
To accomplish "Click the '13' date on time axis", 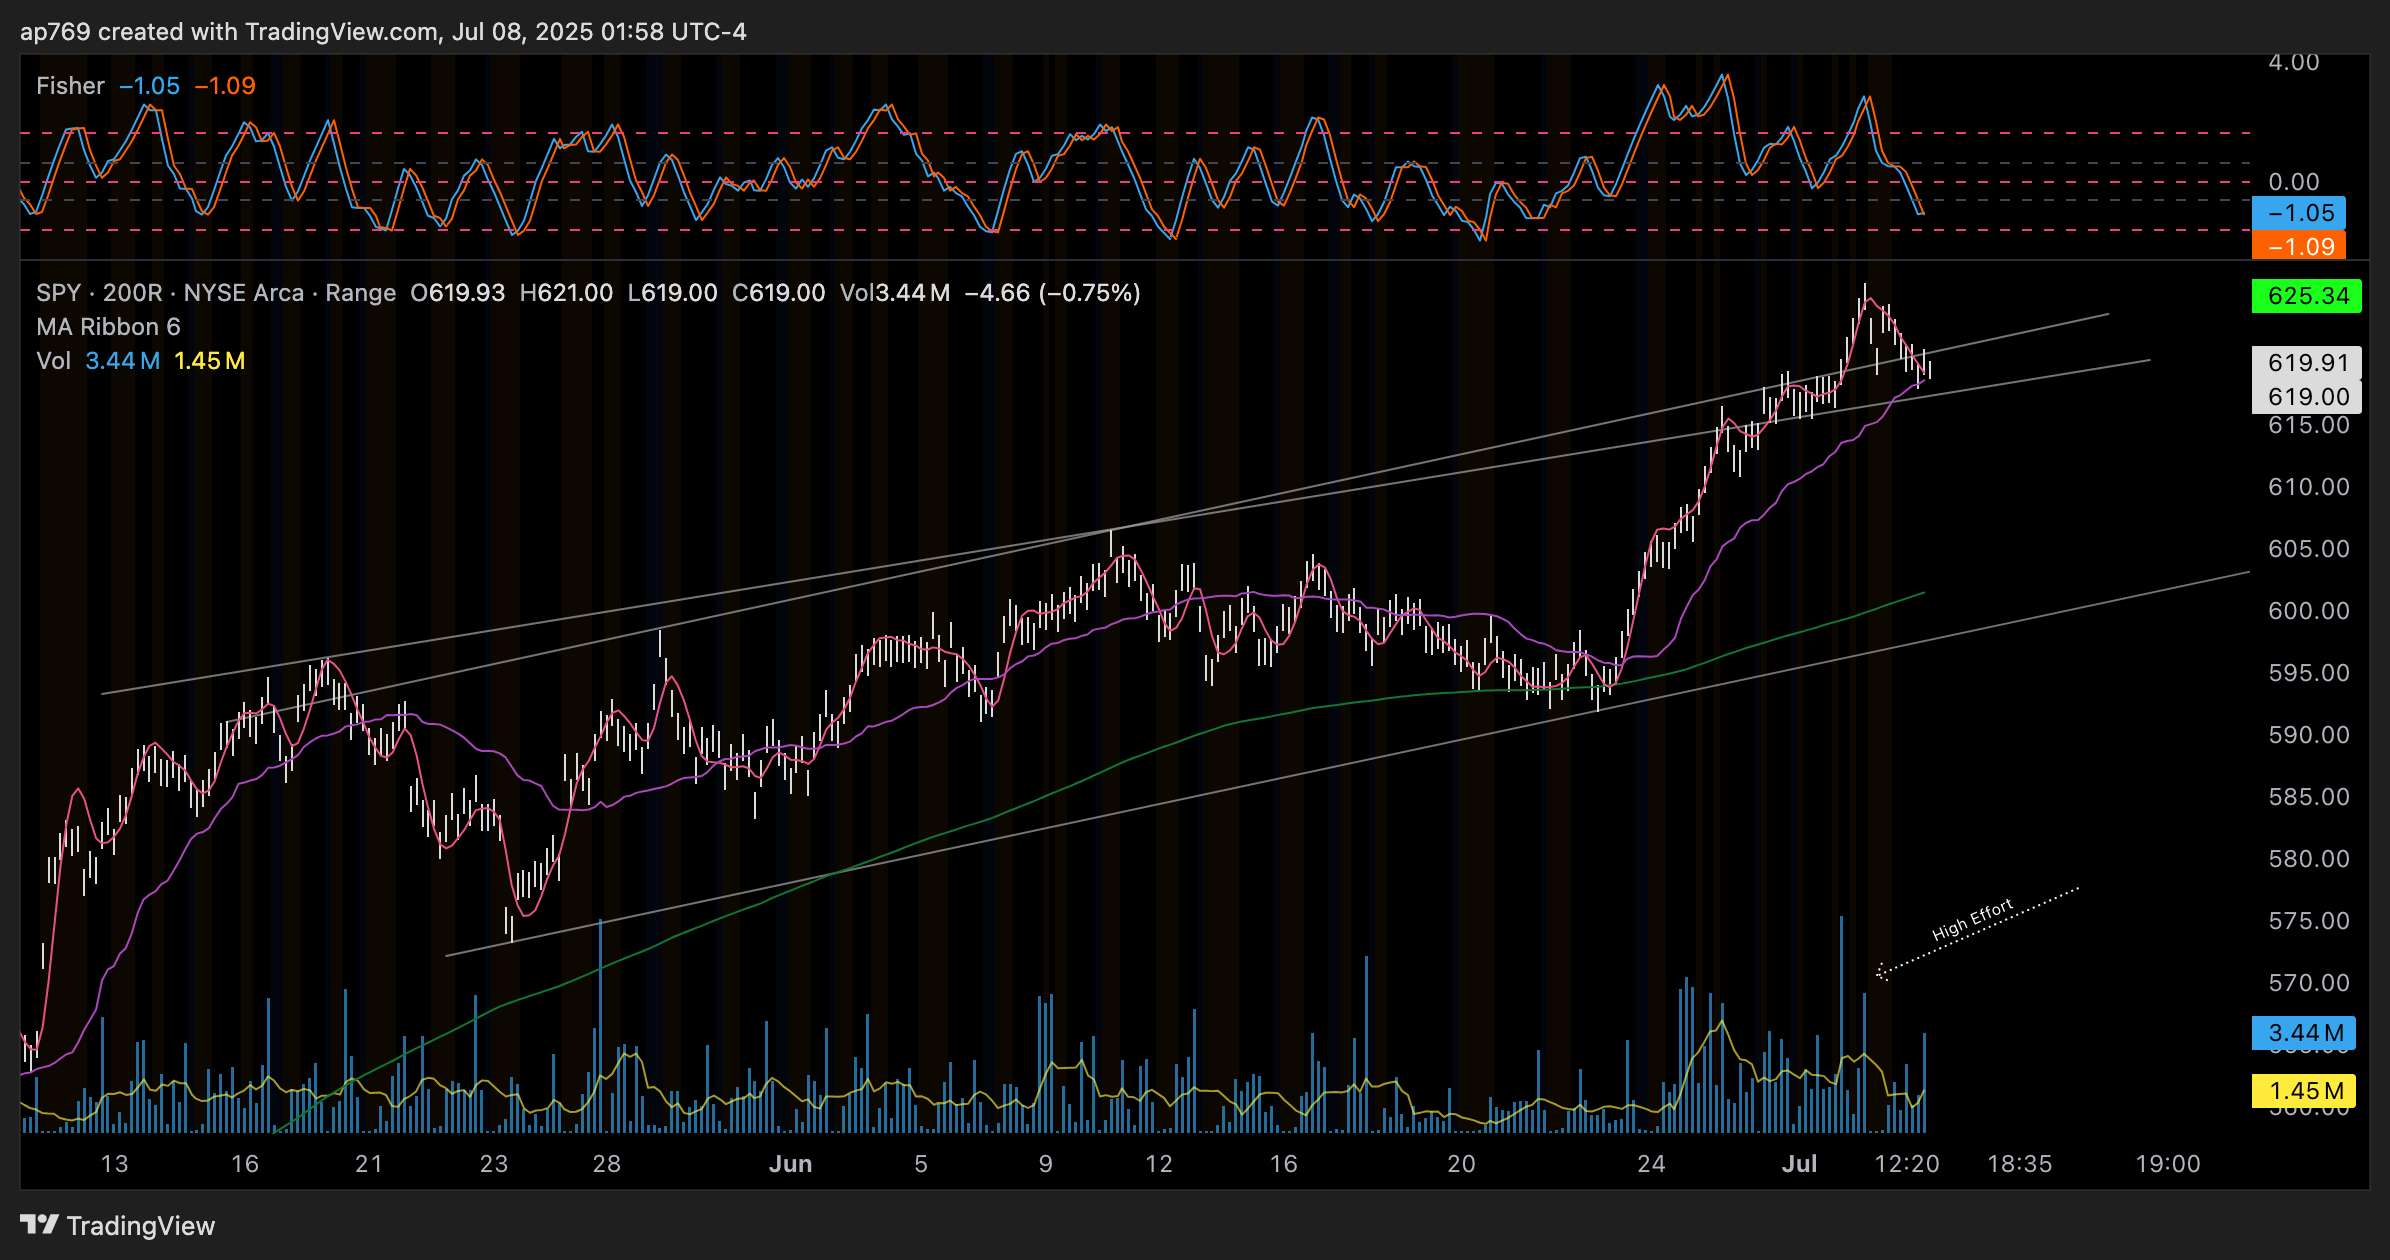I will pyautogui.click(x=115, y=1164).
